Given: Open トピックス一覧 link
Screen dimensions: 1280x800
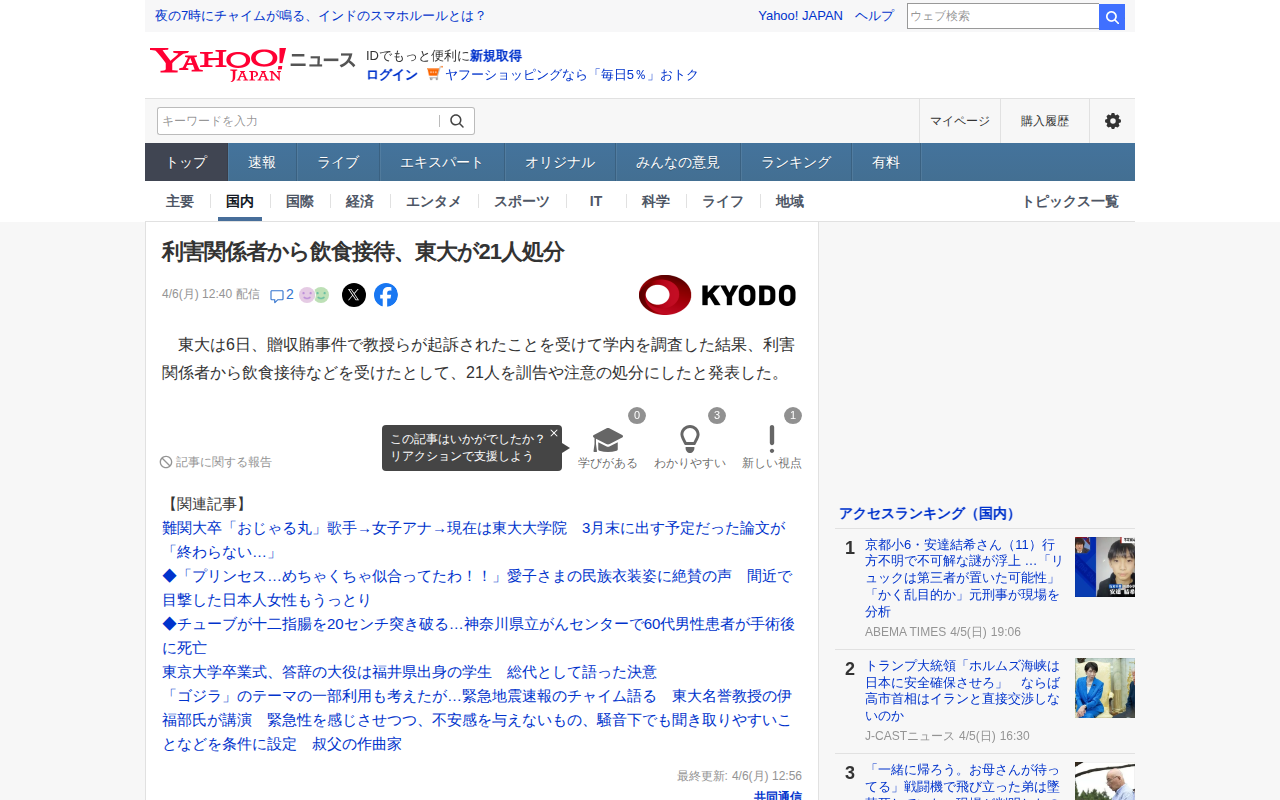Looking at the screenshot, I should coord(1069,201).
